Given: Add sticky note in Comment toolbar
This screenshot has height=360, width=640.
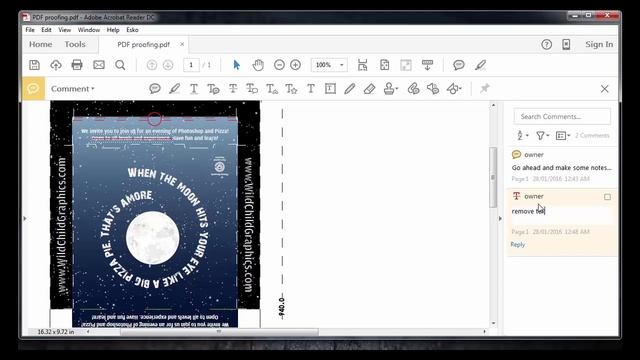Looking at the screenshot, I should click(x=155, y=89).
